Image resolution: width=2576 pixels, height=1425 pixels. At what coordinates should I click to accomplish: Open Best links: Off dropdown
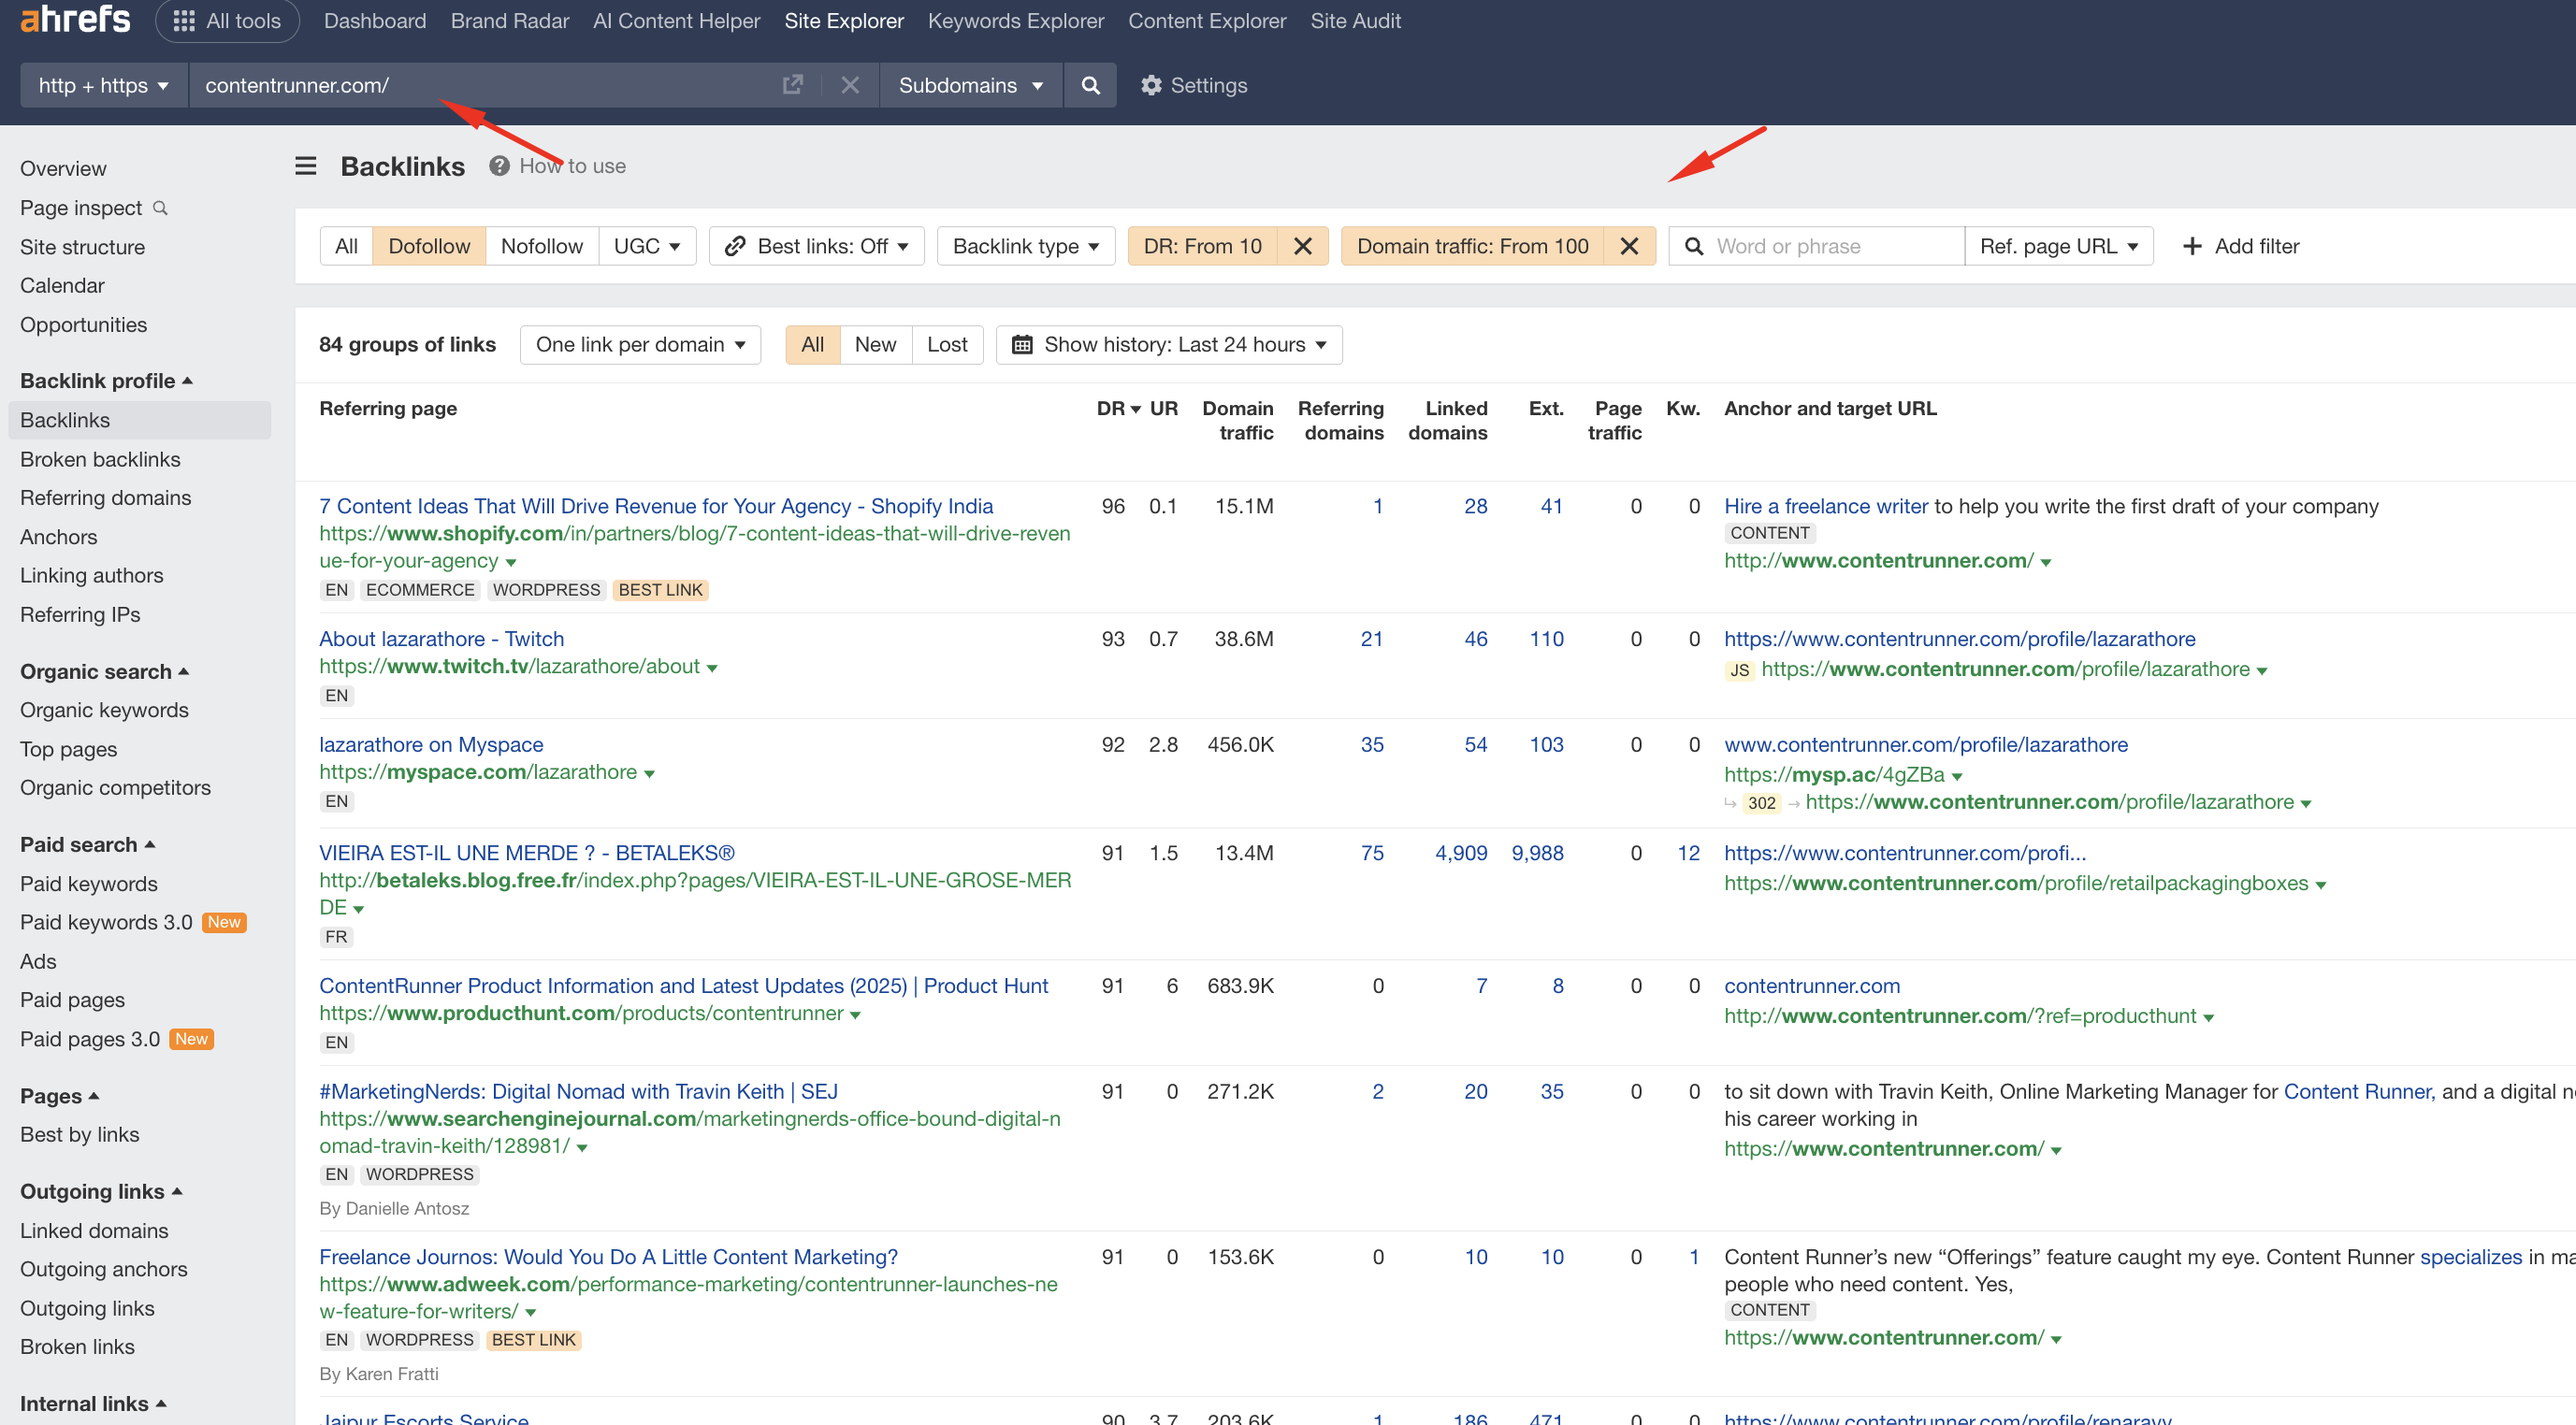(x=816, y=246)
